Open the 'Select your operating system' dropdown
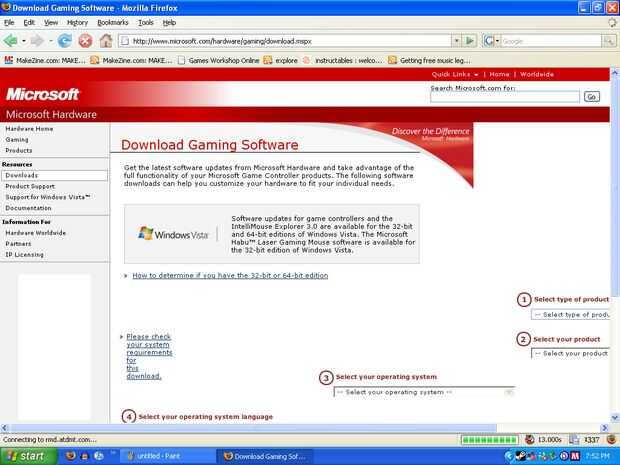Screen dimensions: 620x465 click(x=424, y=392)
